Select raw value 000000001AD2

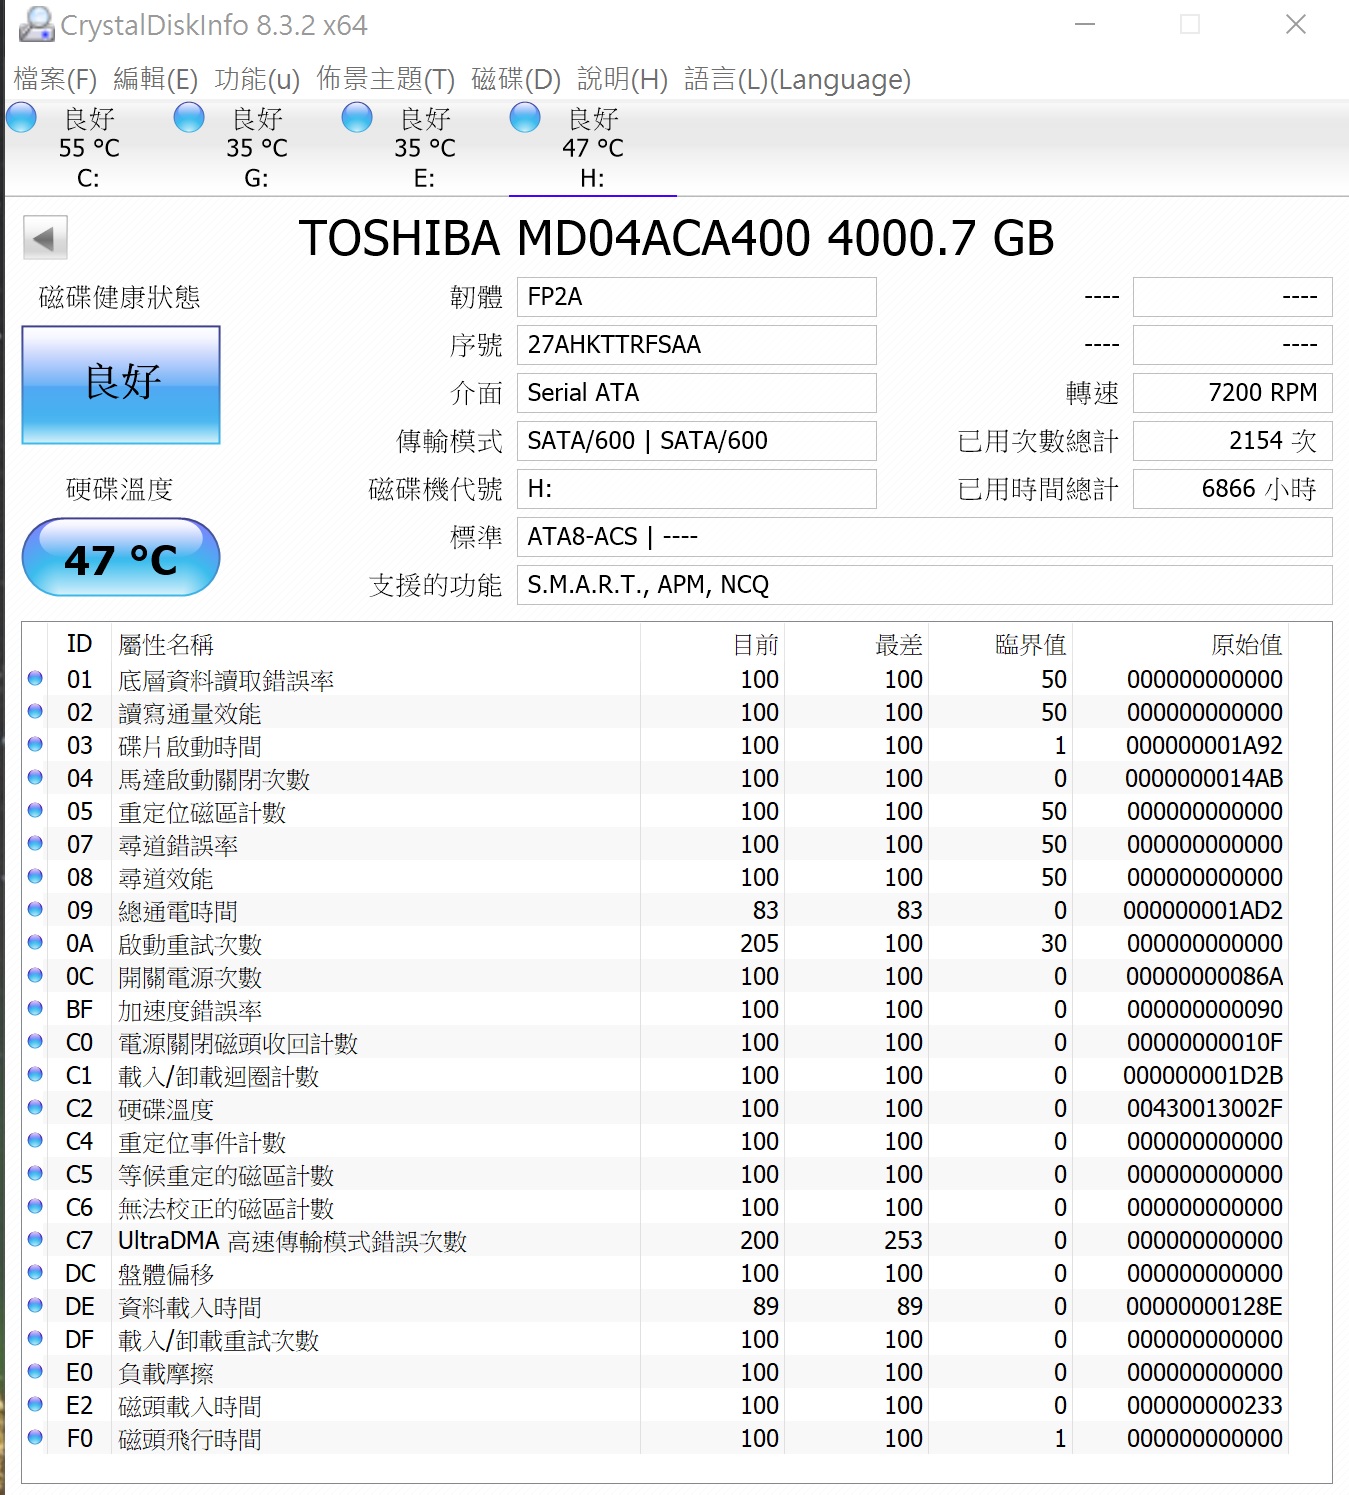(1203, 910)
